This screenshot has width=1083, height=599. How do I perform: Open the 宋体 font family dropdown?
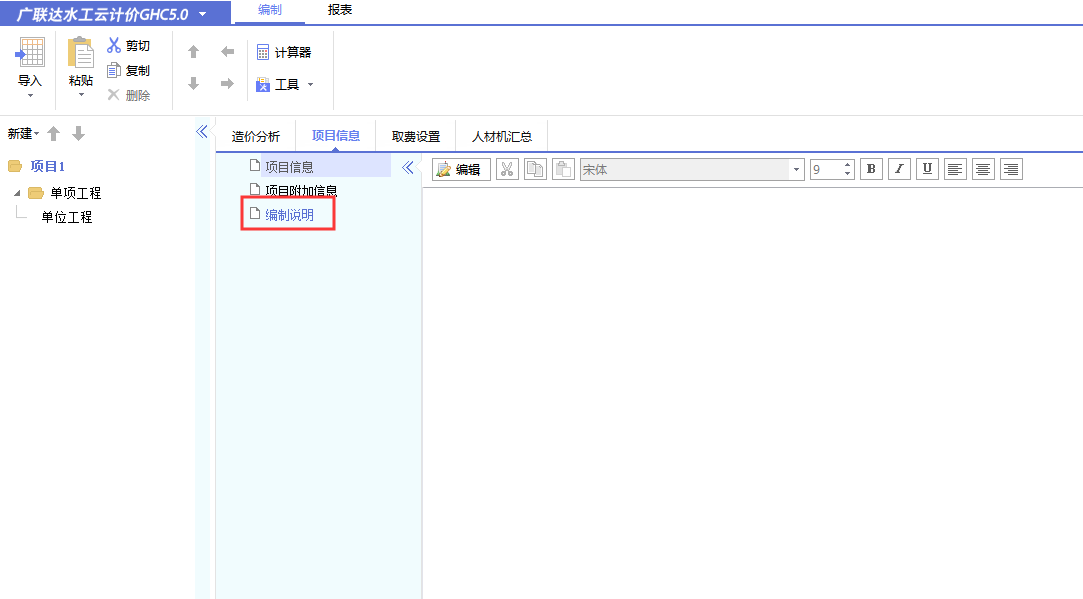(795, 169)
